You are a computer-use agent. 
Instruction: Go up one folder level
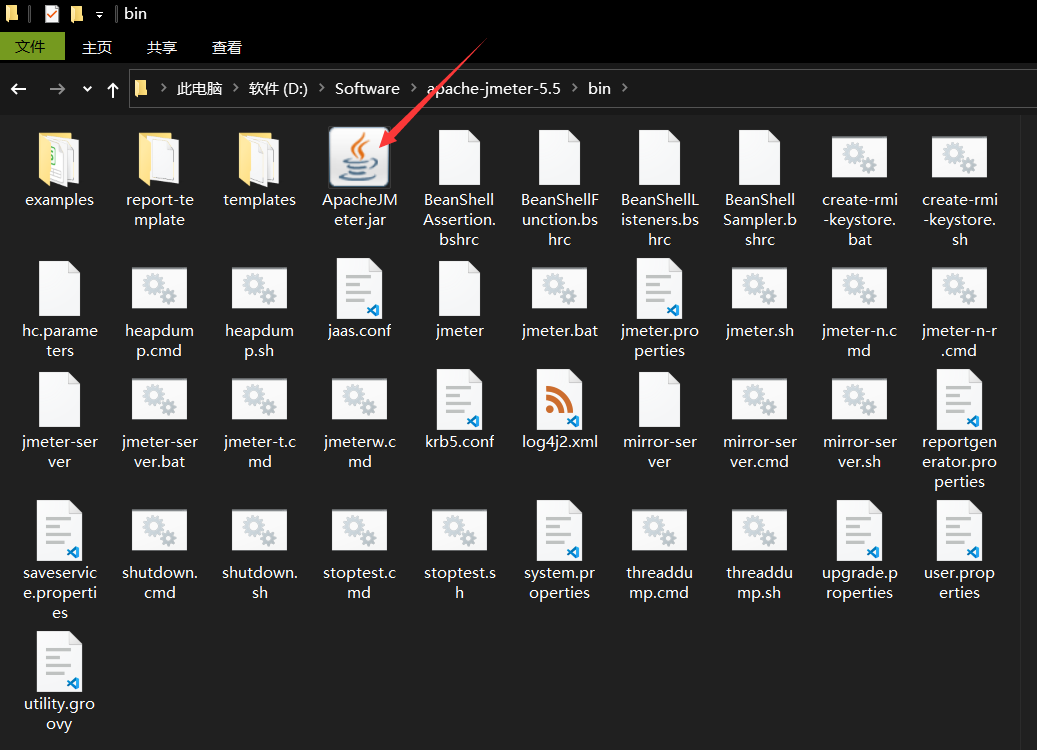[112, 89]
